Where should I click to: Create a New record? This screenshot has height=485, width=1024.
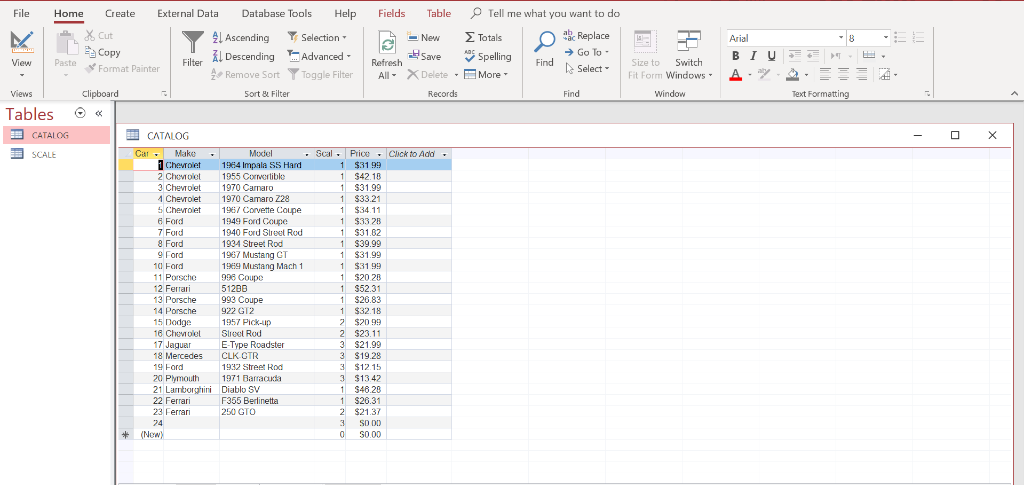[424, 38]
